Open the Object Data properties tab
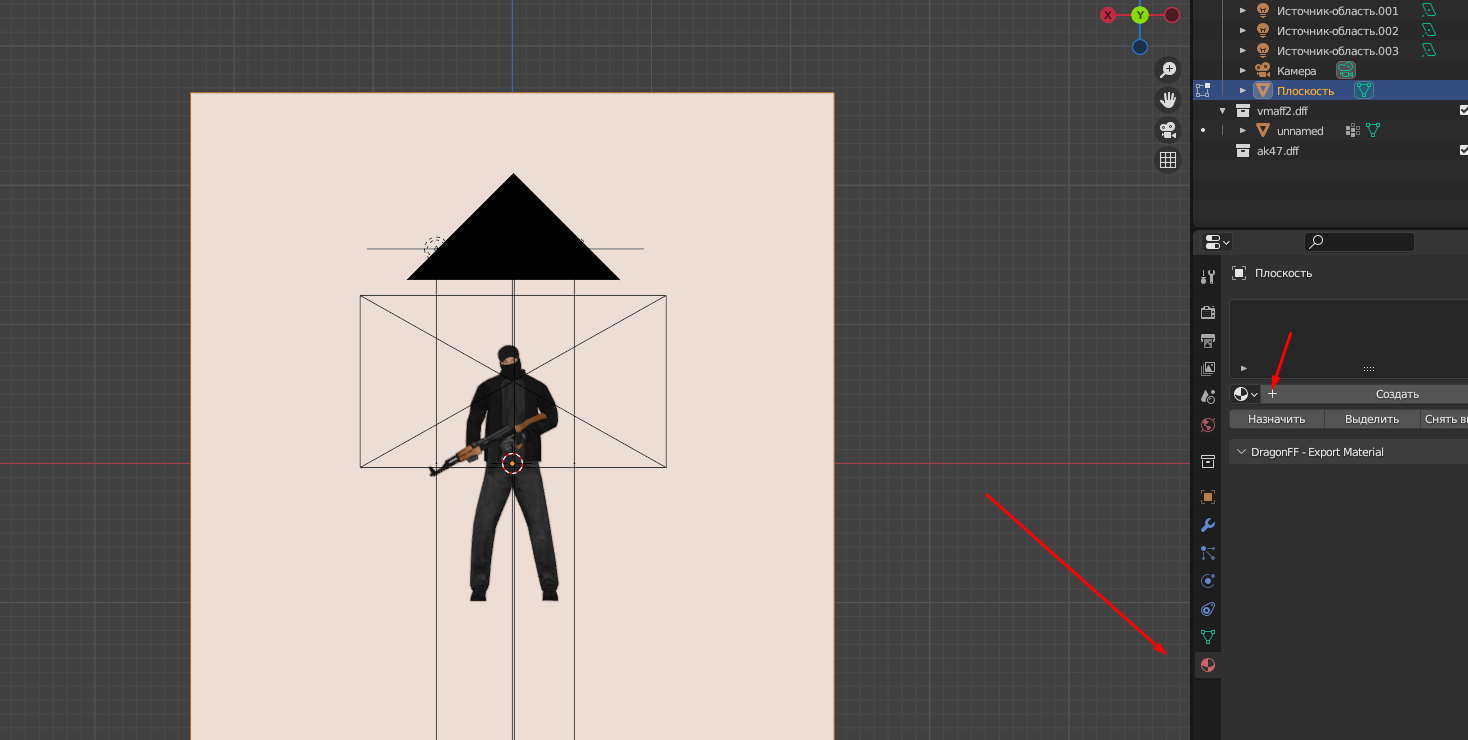This screenshot has width=1468, height=740. click(x=1208, y=637)
